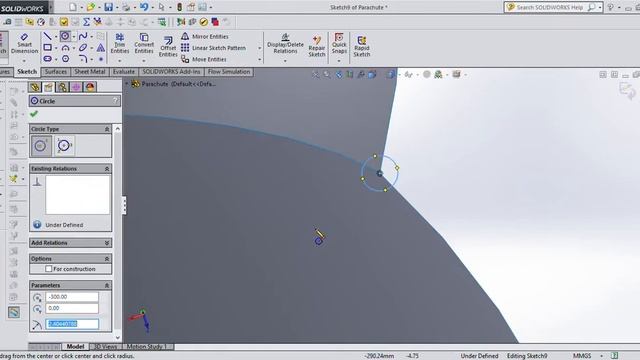Select Perimeter Circle type
Viewport: 640px width, 360px height.
pyautogui.click(x=64, y=146)
